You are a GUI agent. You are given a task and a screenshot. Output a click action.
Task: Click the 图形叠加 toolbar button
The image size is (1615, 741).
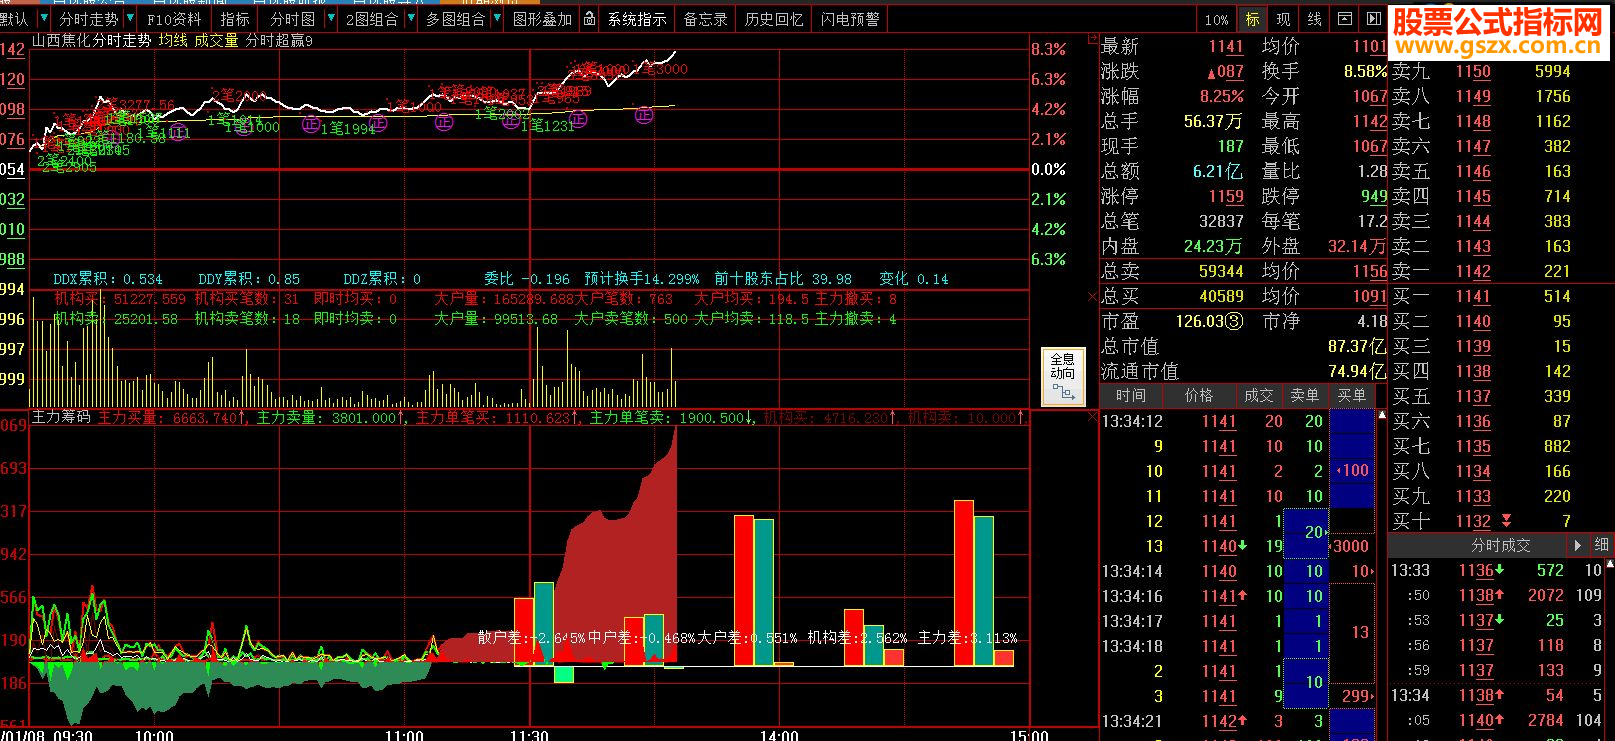pyautogui.click(x=542, y=19)
